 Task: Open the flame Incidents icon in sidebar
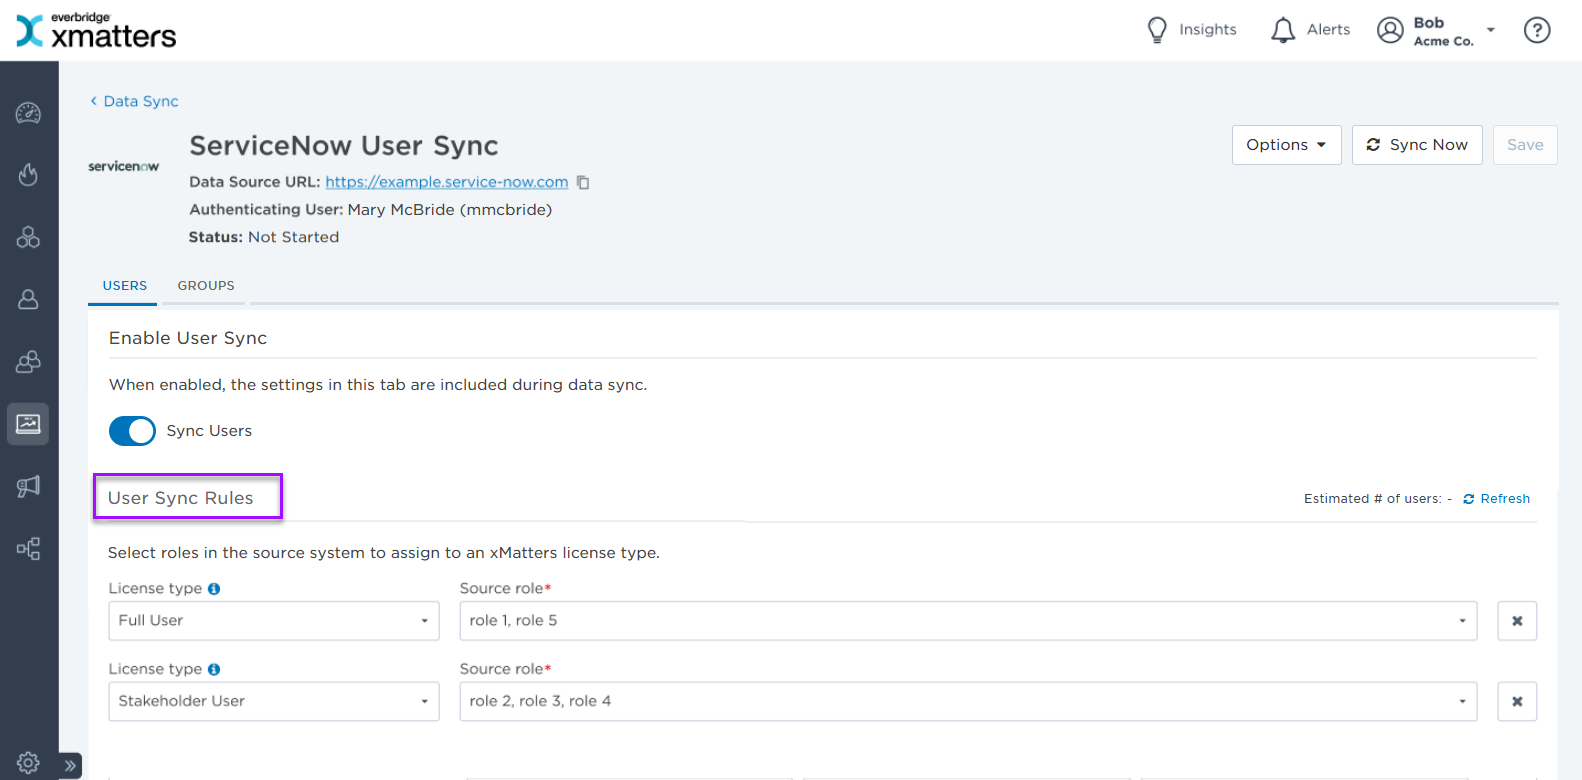click(28, 175)
